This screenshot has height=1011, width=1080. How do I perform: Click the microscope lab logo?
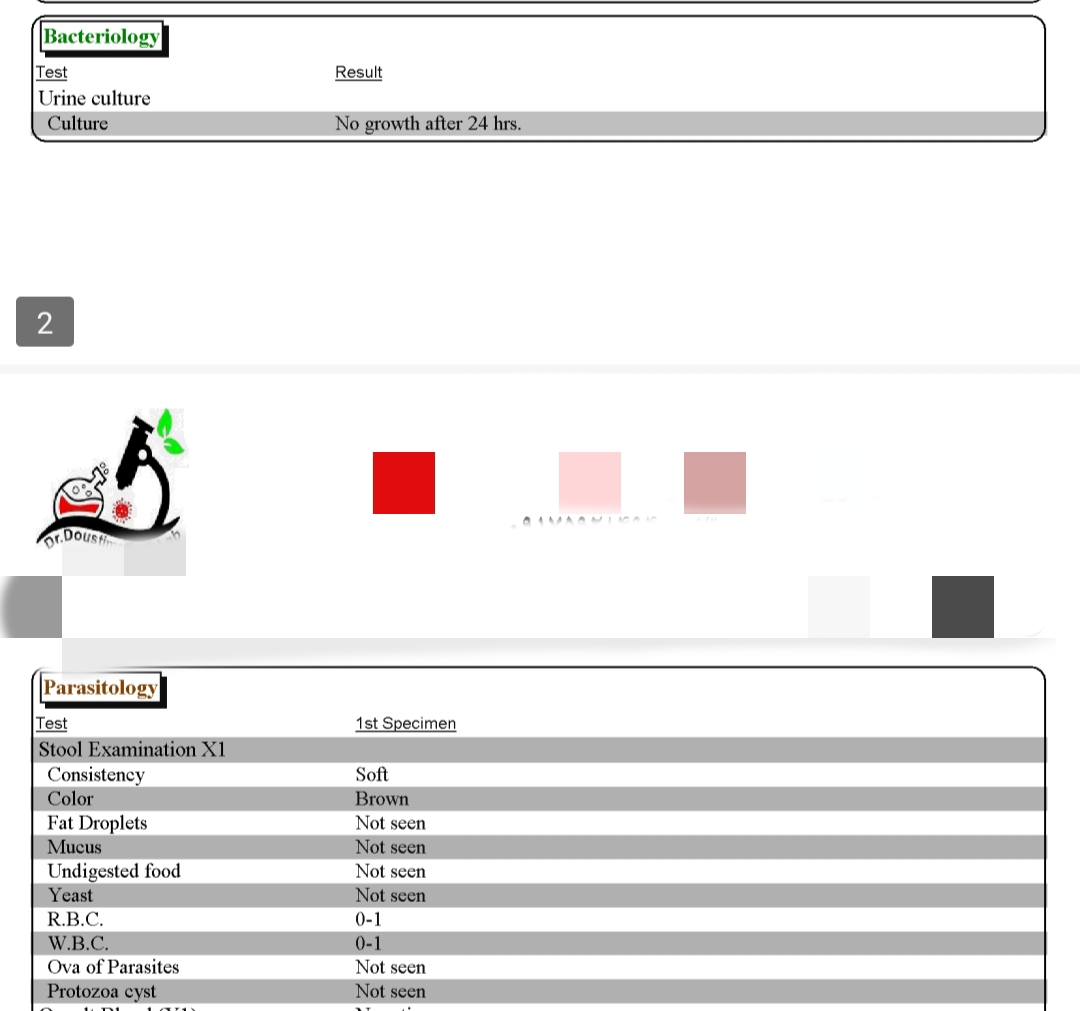(112, 480)
